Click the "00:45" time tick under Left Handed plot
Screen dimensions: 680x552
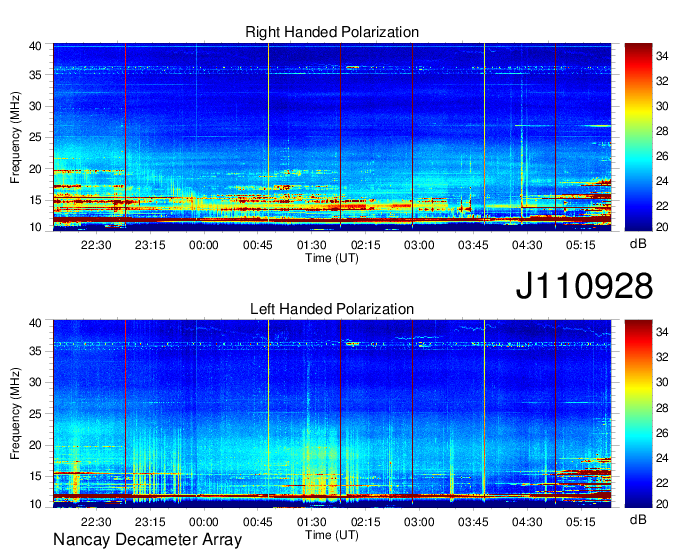tap(258, 522)
